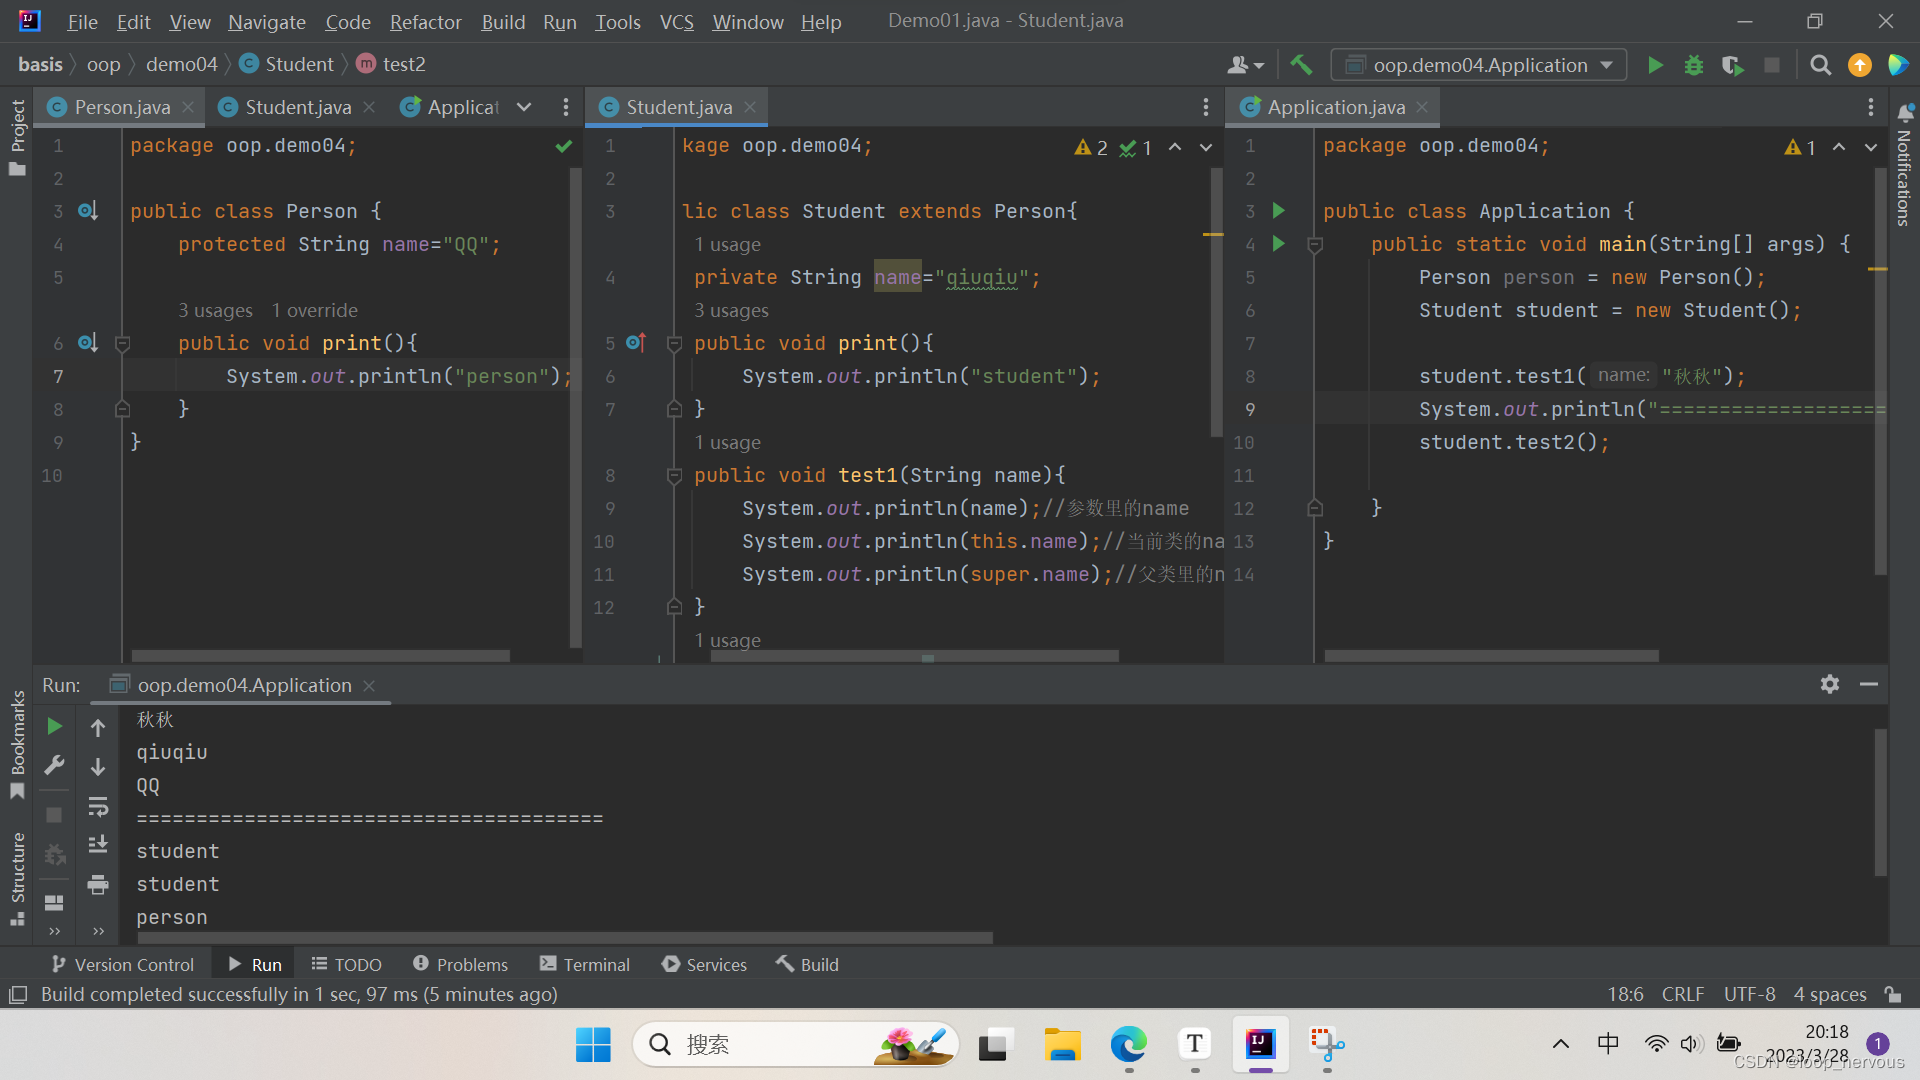Click overridden-method gutter icon on Person print
This screenshot has width=1920, height=1080.
[88, 343]
